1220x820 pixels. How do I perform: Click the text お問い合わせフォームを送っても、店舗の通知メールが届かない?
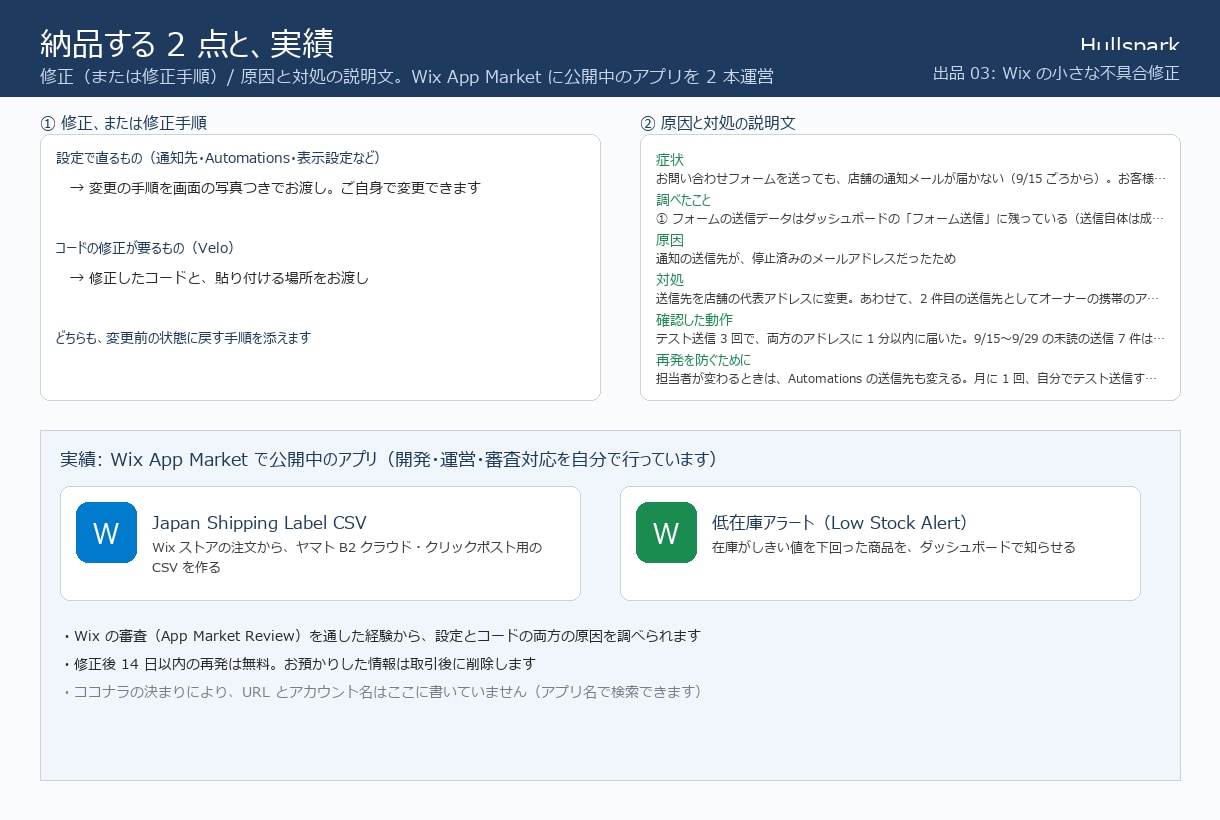point(911,178)
